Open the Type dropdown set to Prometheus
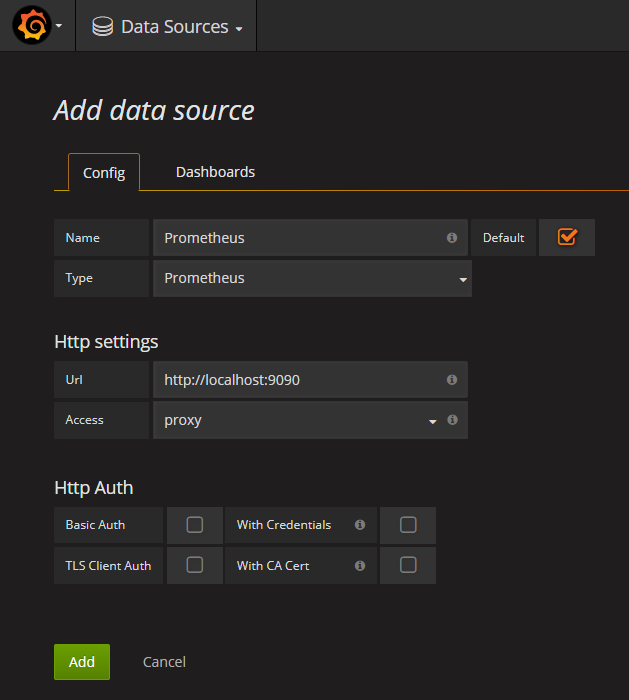 (x=312, y=279)
